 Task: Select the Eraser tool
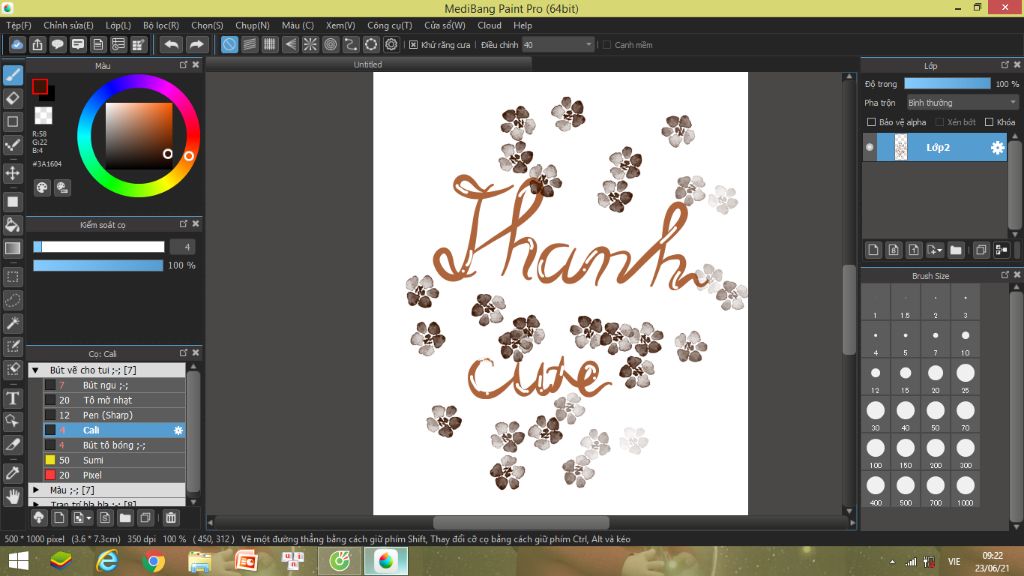click(12, 99)
